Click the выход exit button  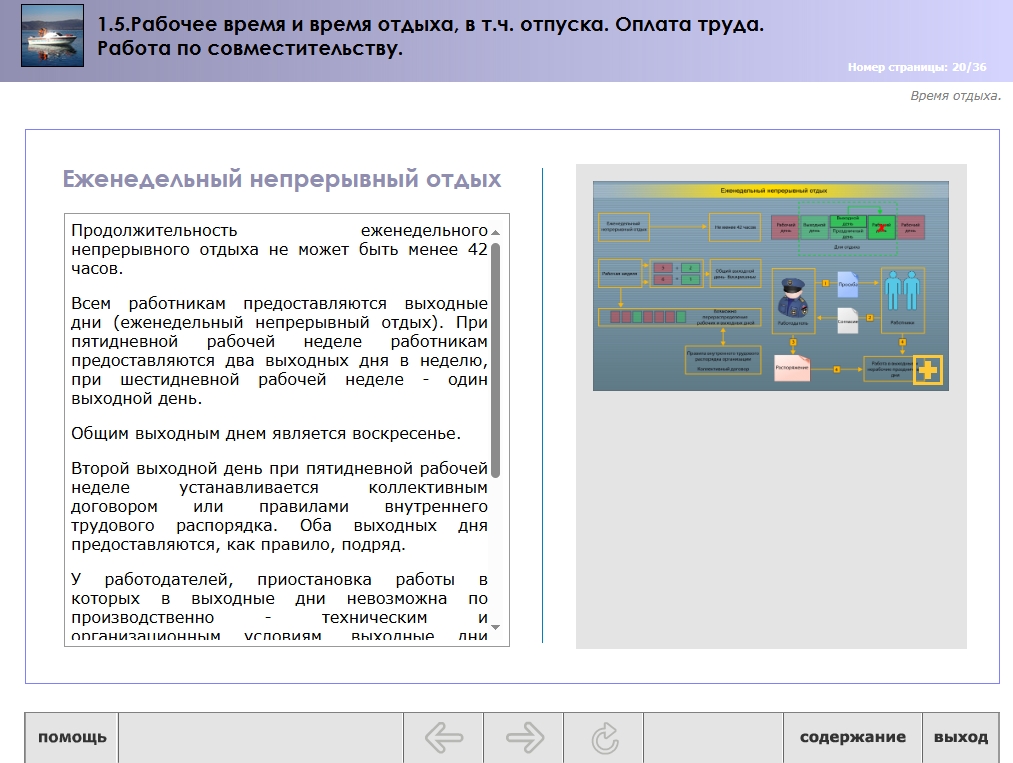coord(961,737)
